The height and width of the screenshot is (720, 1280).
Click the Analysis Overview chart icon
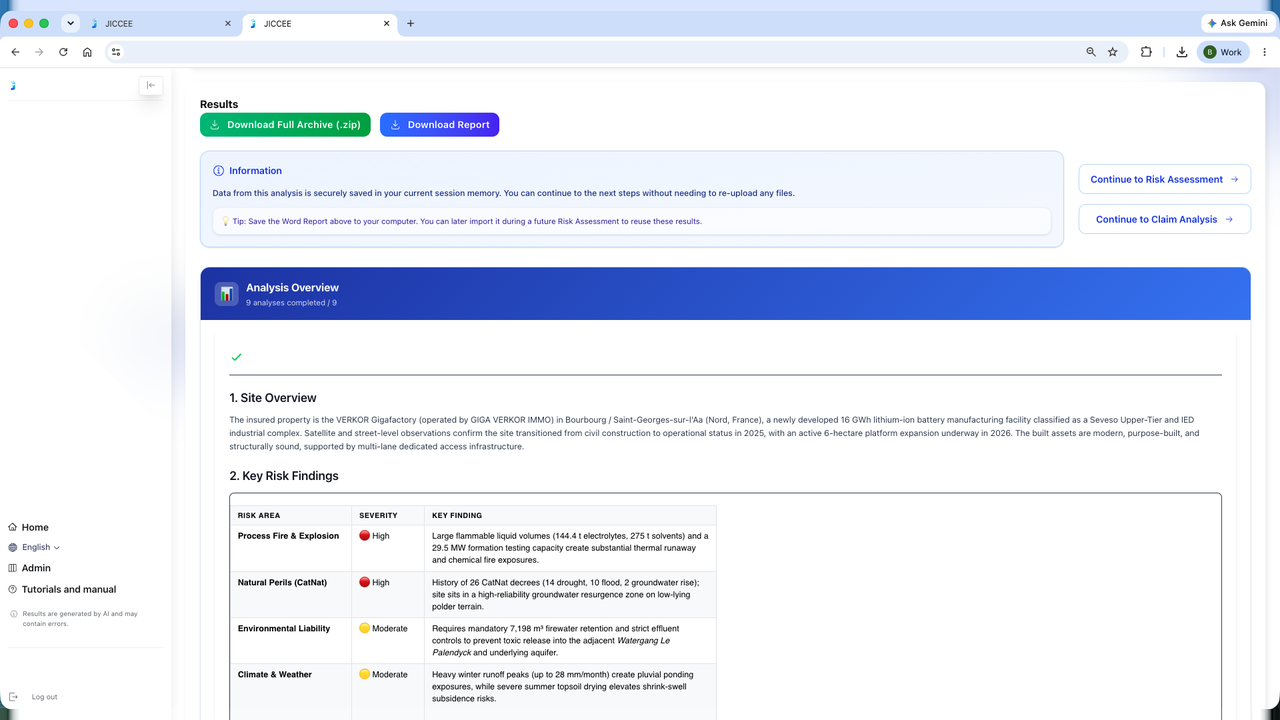coord(226,294)
